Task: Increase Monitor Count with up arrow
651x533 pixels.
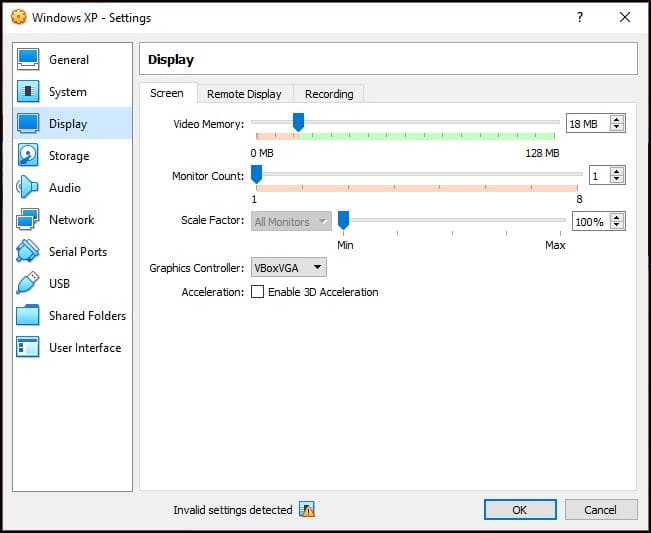Action: click(x=617, y=171)
